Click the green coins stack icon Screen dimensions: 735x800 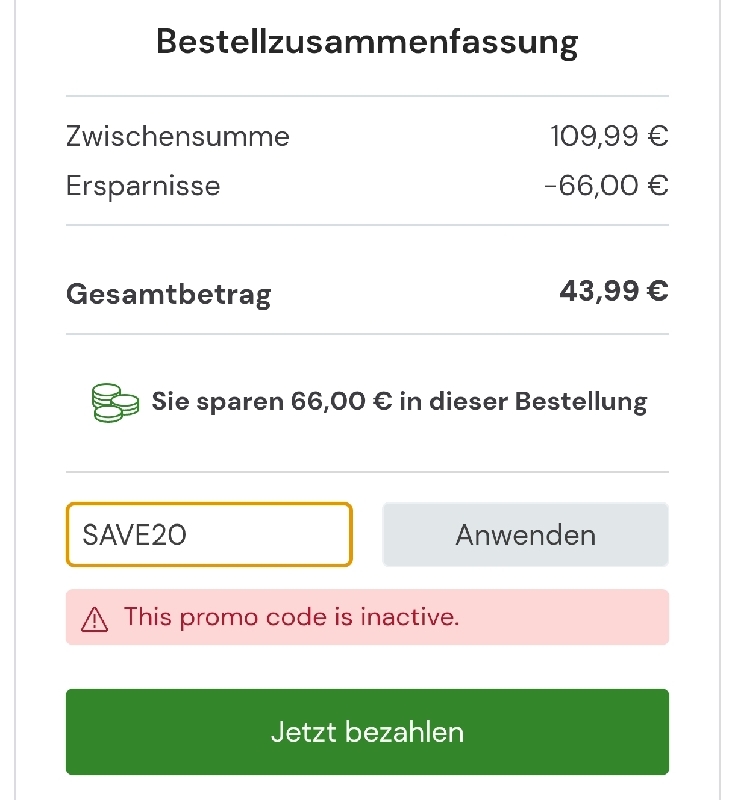point(115,402)
